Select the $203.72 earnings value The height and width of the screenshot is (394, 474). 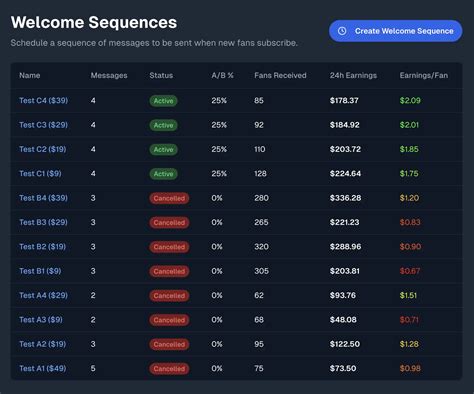(x=345, y=149)
